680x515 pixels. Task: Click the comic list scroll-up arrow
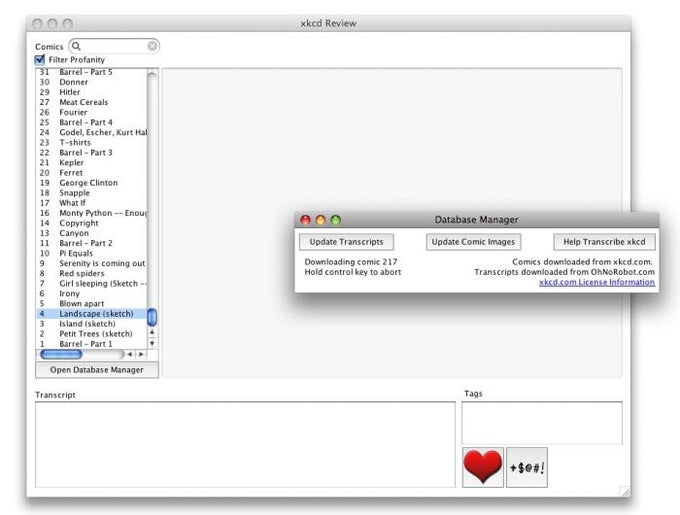click(152, 332)
